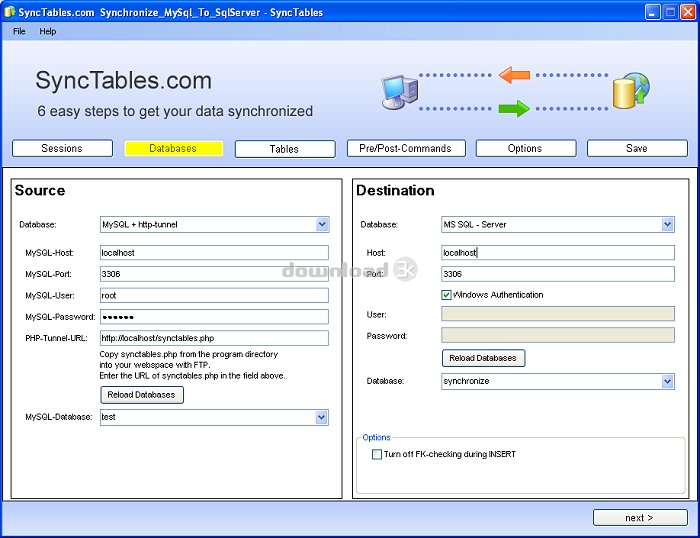Click the MySQL-Password field

click(214, 317)
